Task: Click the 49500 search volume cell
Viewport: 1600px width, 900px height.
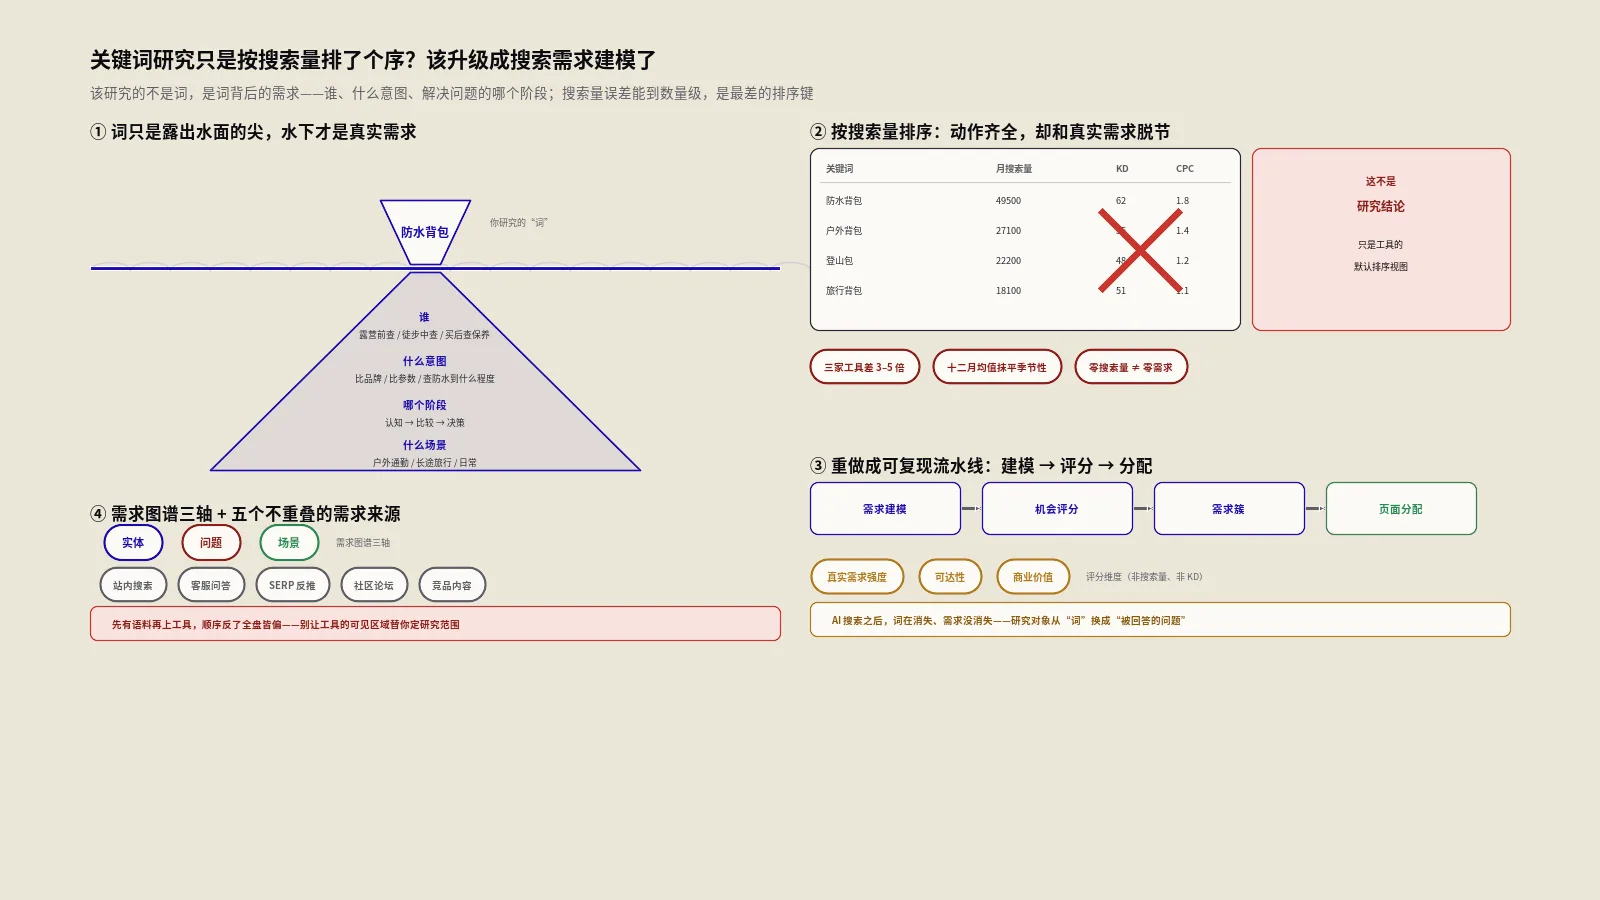Action: point(1008,201)
